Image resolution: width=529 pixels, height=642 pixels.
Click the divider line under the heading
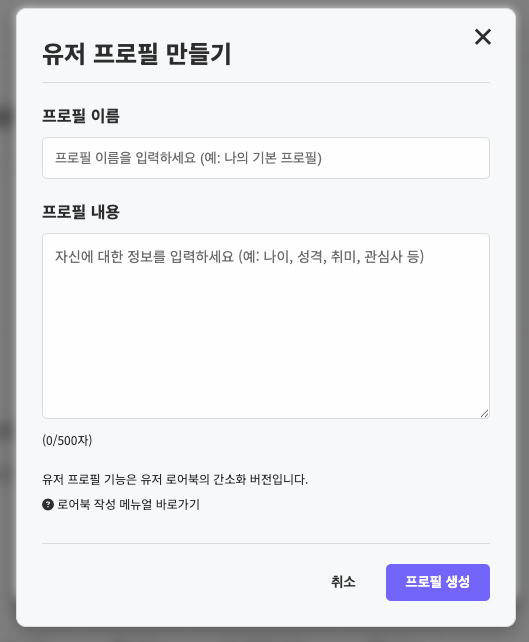266,82
